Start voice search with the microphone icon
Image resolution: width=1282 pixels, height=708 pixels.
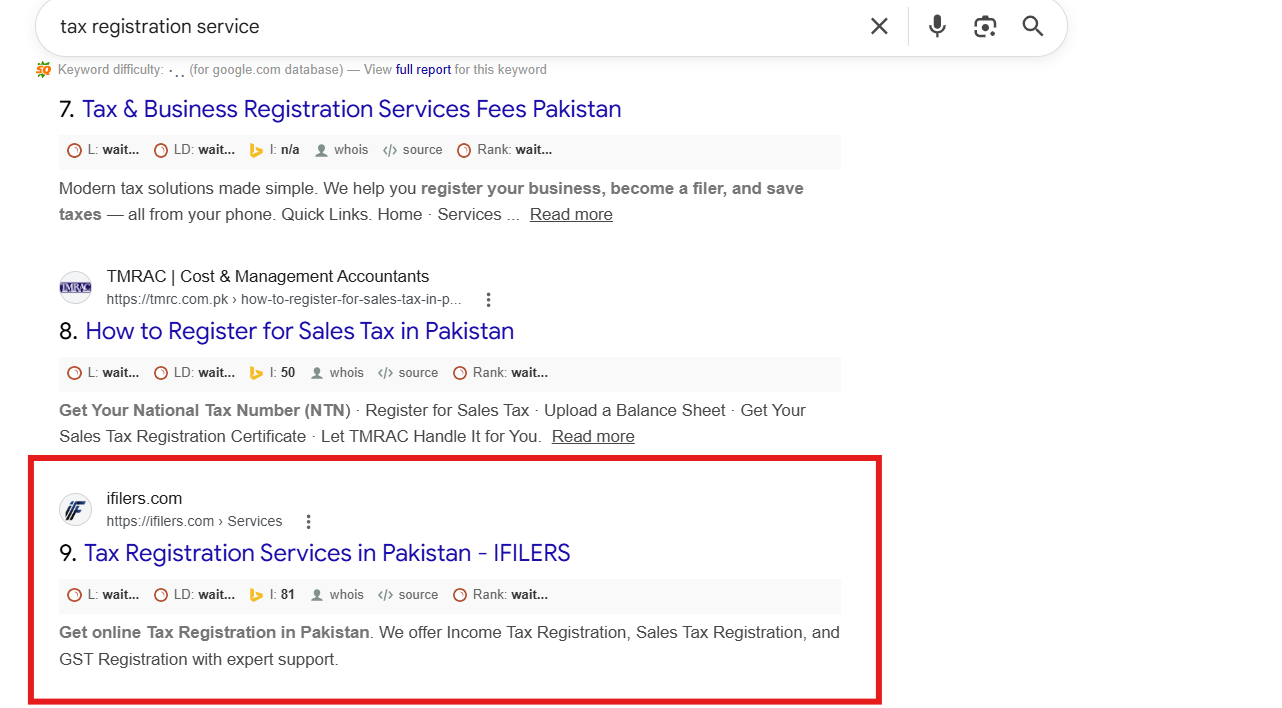click(x=937, y=26)
